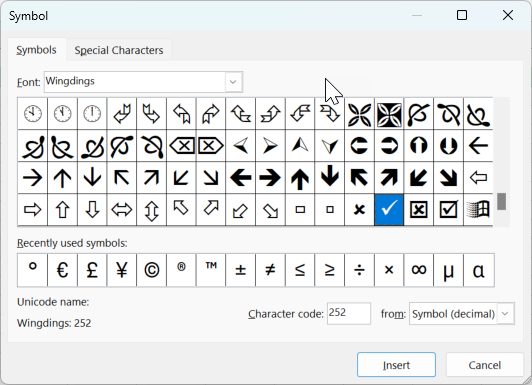The height and width of the screenshot is (385, 532).
Task: Maximize the Symbol dialog window
Action: (x=462, y=15)
